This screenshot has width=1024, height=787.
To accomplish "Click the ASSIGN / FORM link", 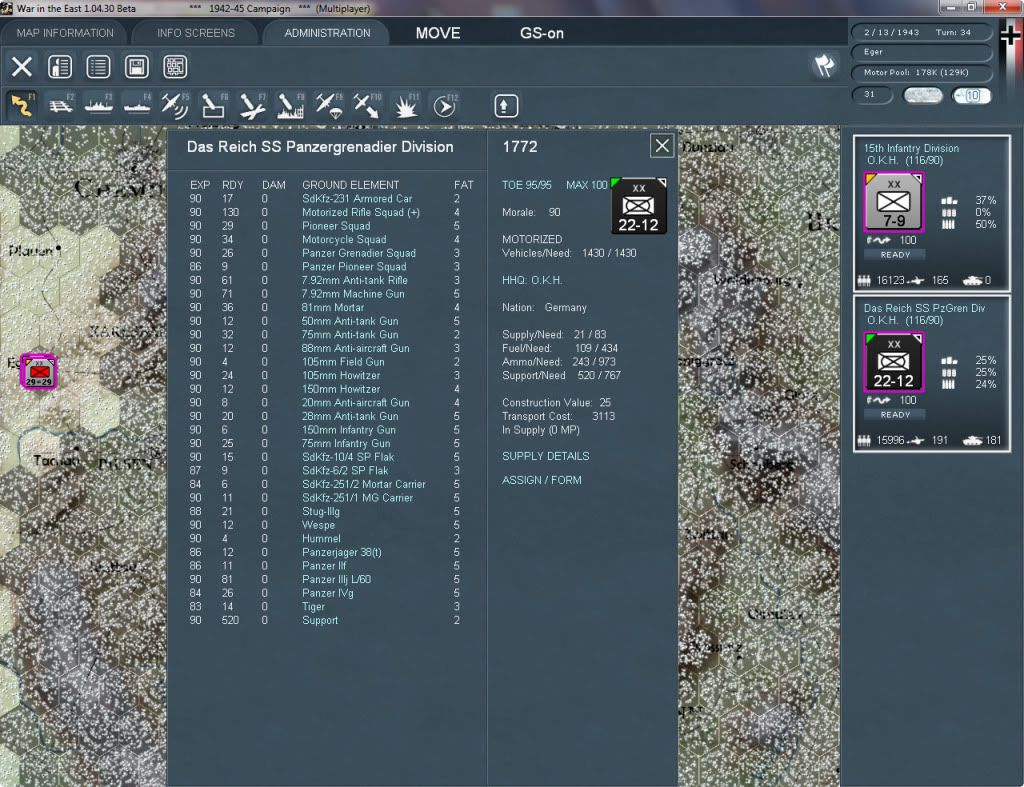I will (x=541, y=480).
